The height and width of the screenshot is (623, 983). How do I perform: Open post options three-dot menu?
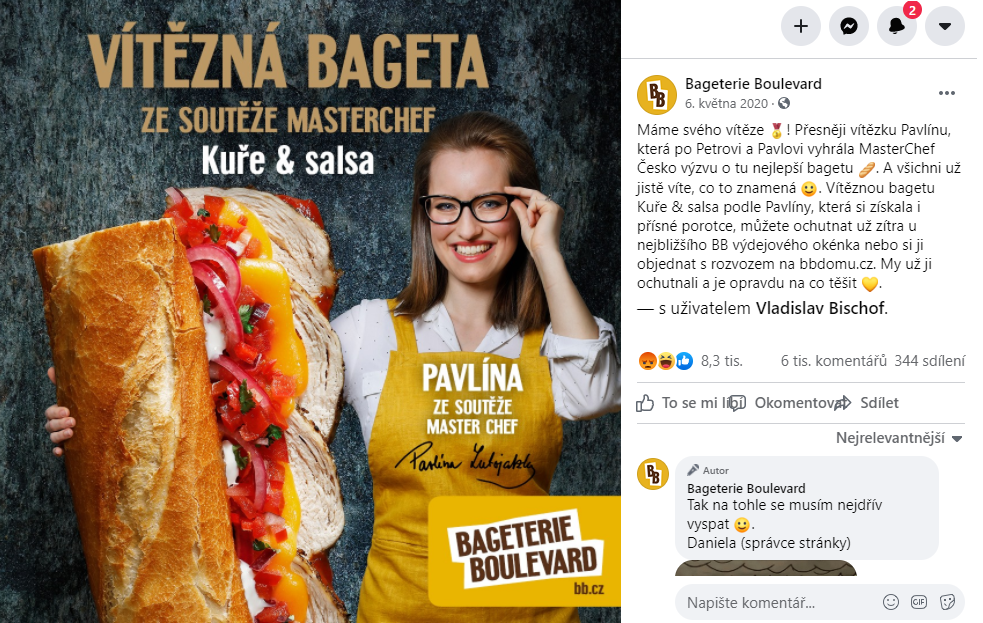(947, 93)
